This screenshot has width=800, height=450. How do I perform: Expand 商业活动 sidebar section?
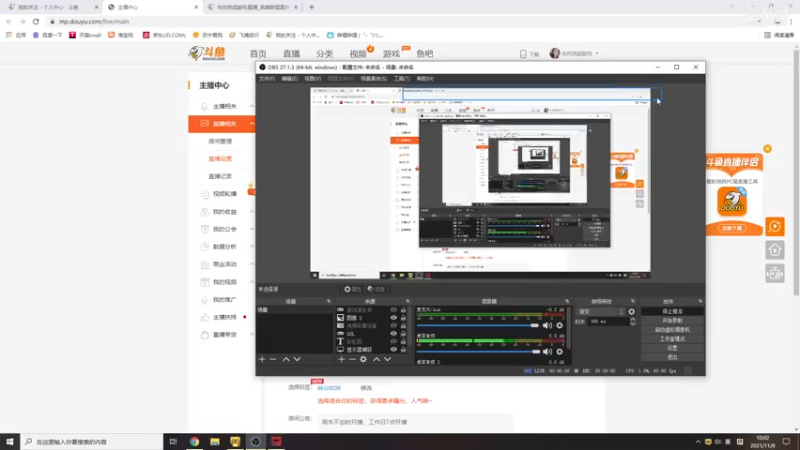252,264
